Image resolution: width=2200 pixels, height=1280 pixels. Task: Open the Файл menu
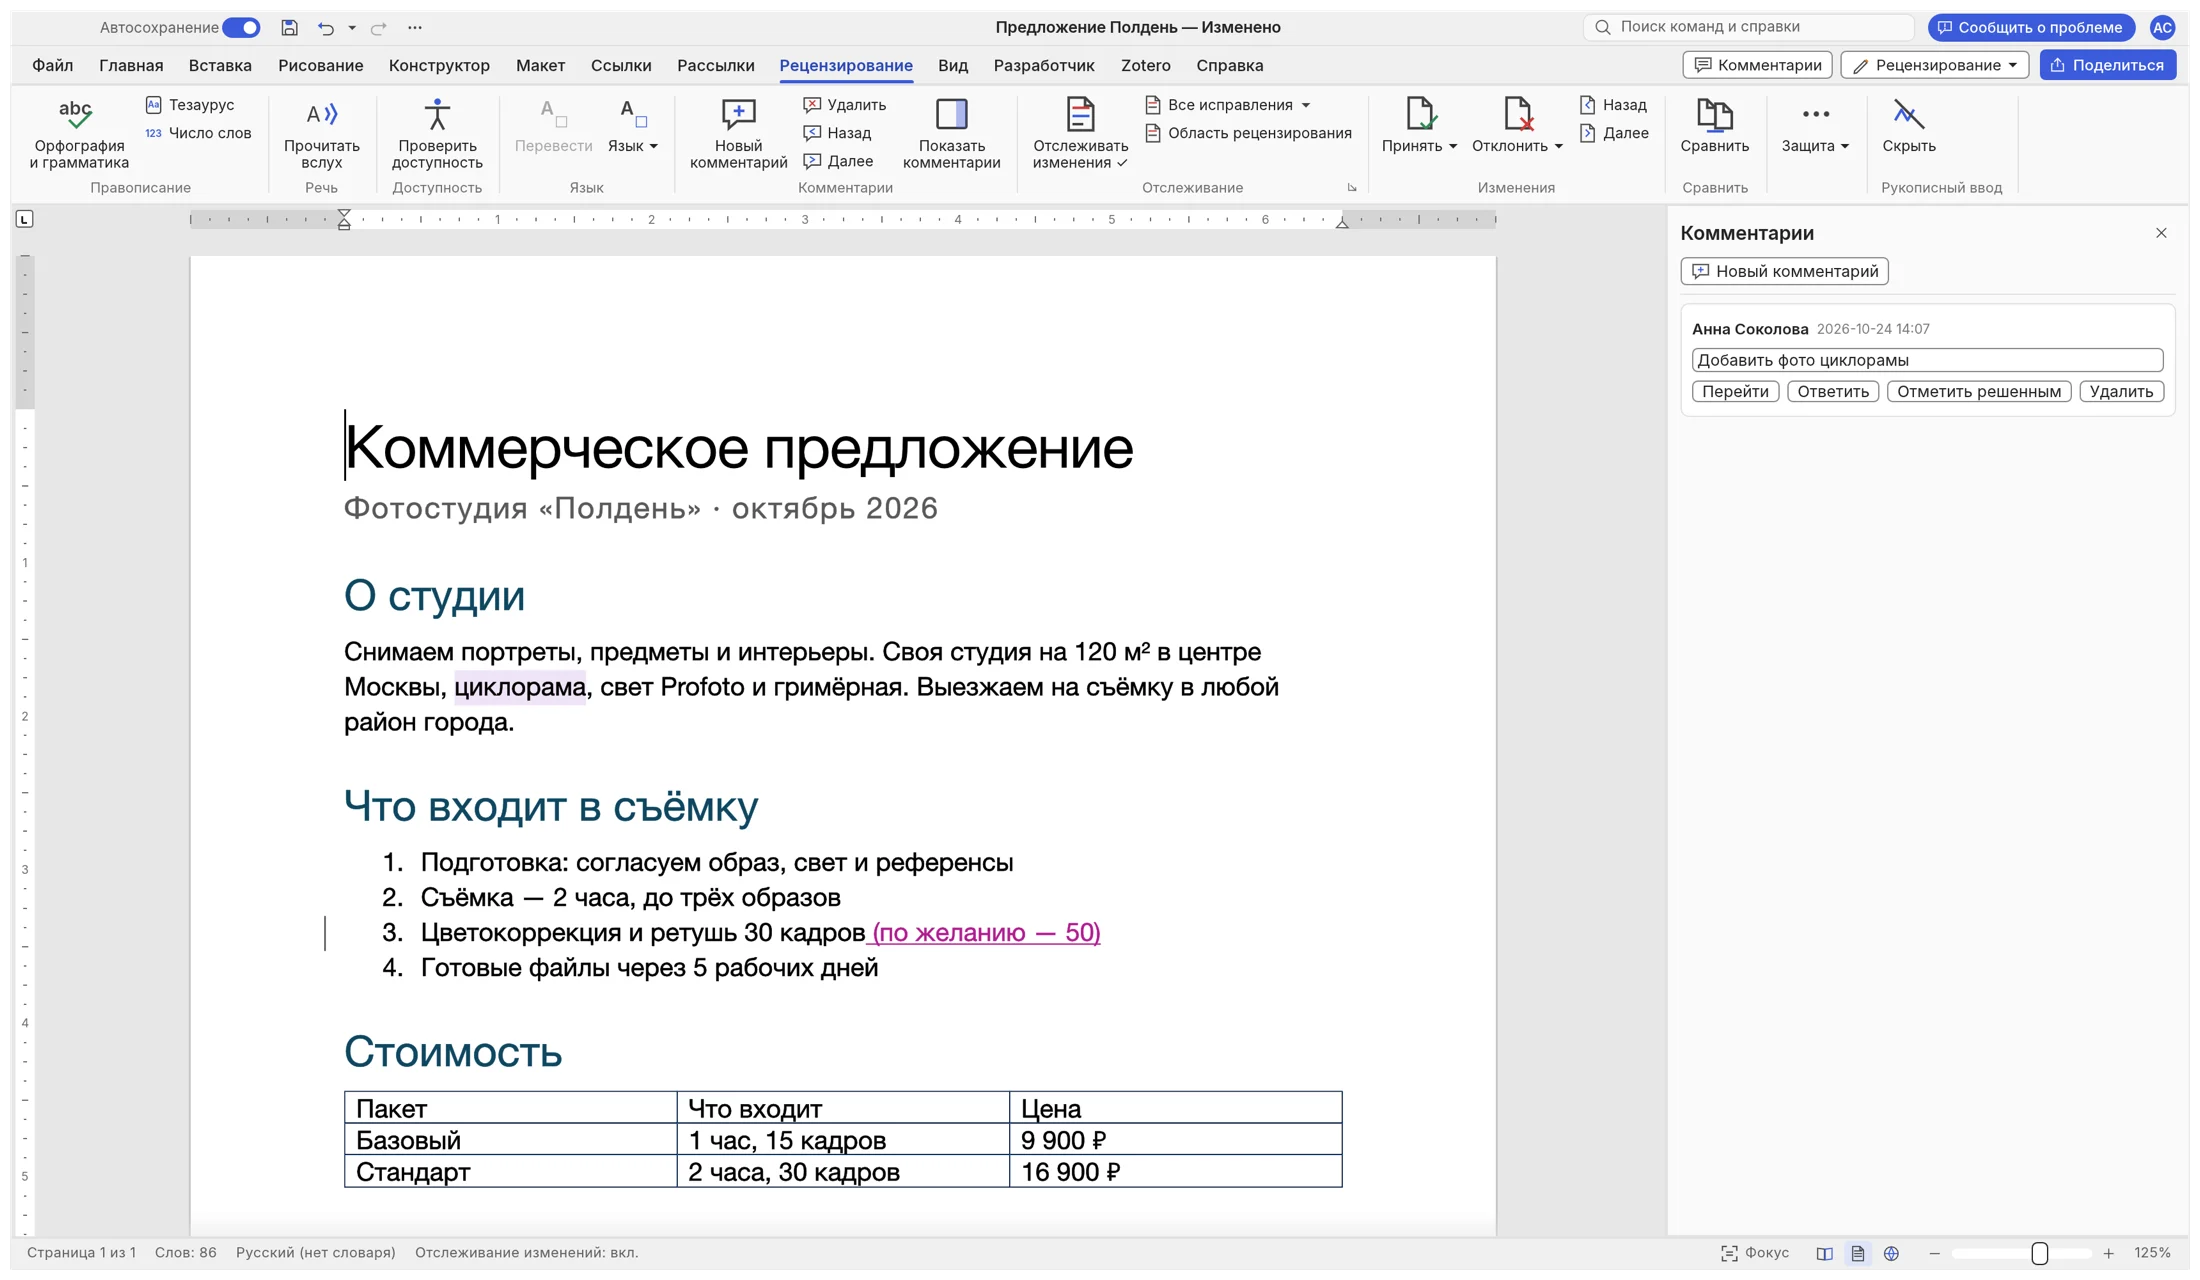pos(52,65)
